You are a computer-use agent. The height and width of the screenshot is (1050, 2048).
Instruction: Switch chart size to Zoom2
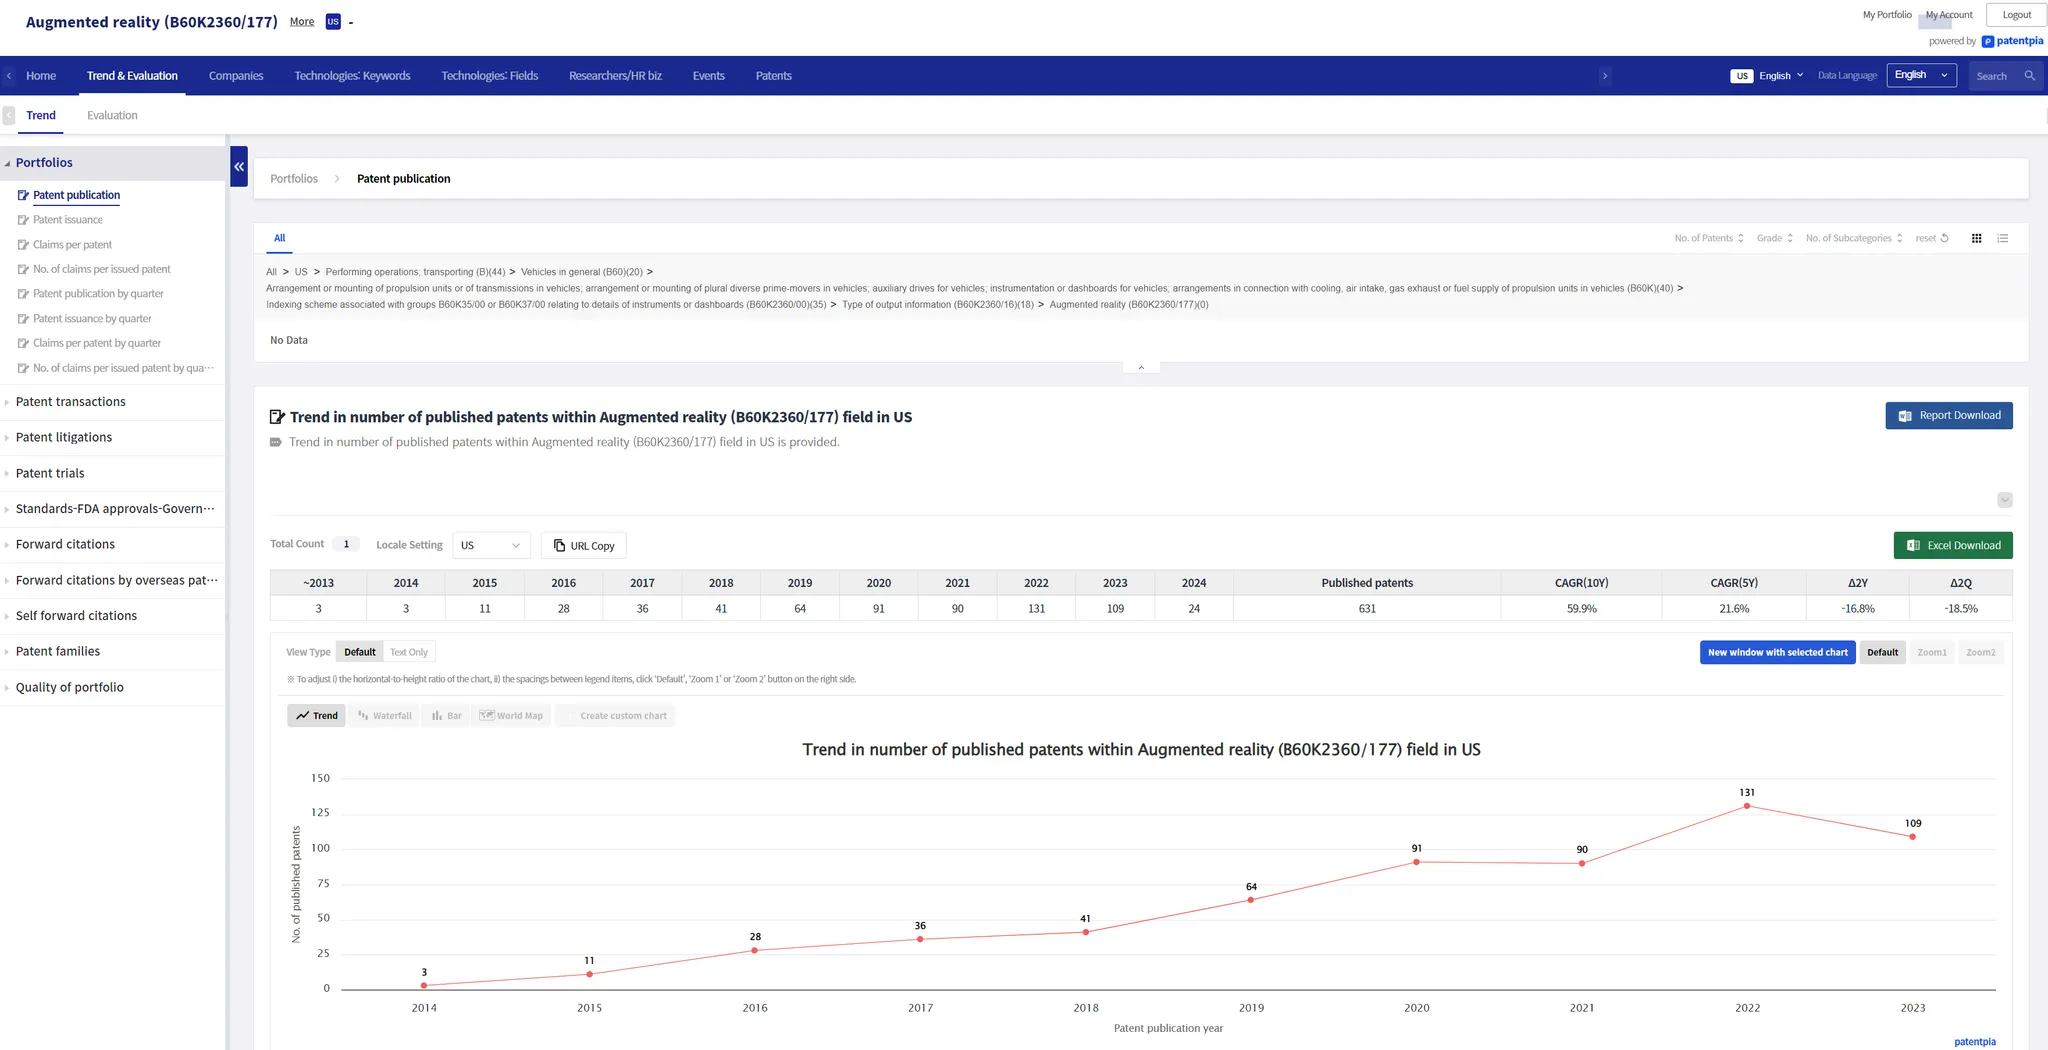point(1980,652)
